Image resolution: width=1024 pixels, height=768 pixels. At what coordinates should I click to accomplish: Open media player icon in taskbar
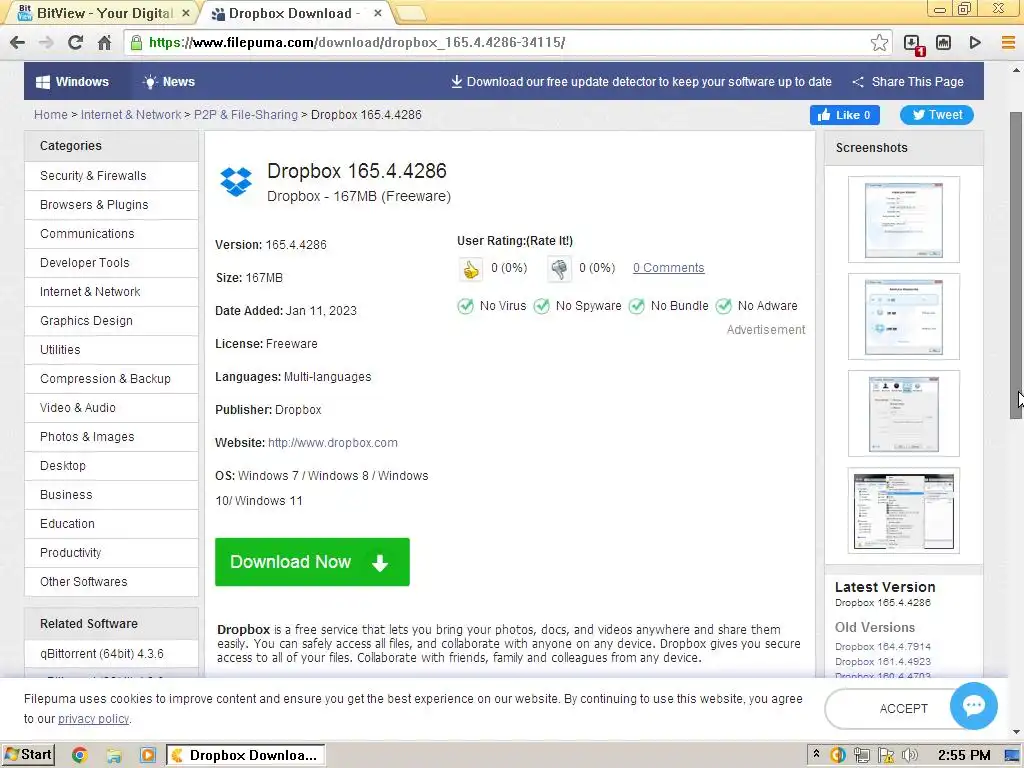[148, 755]
